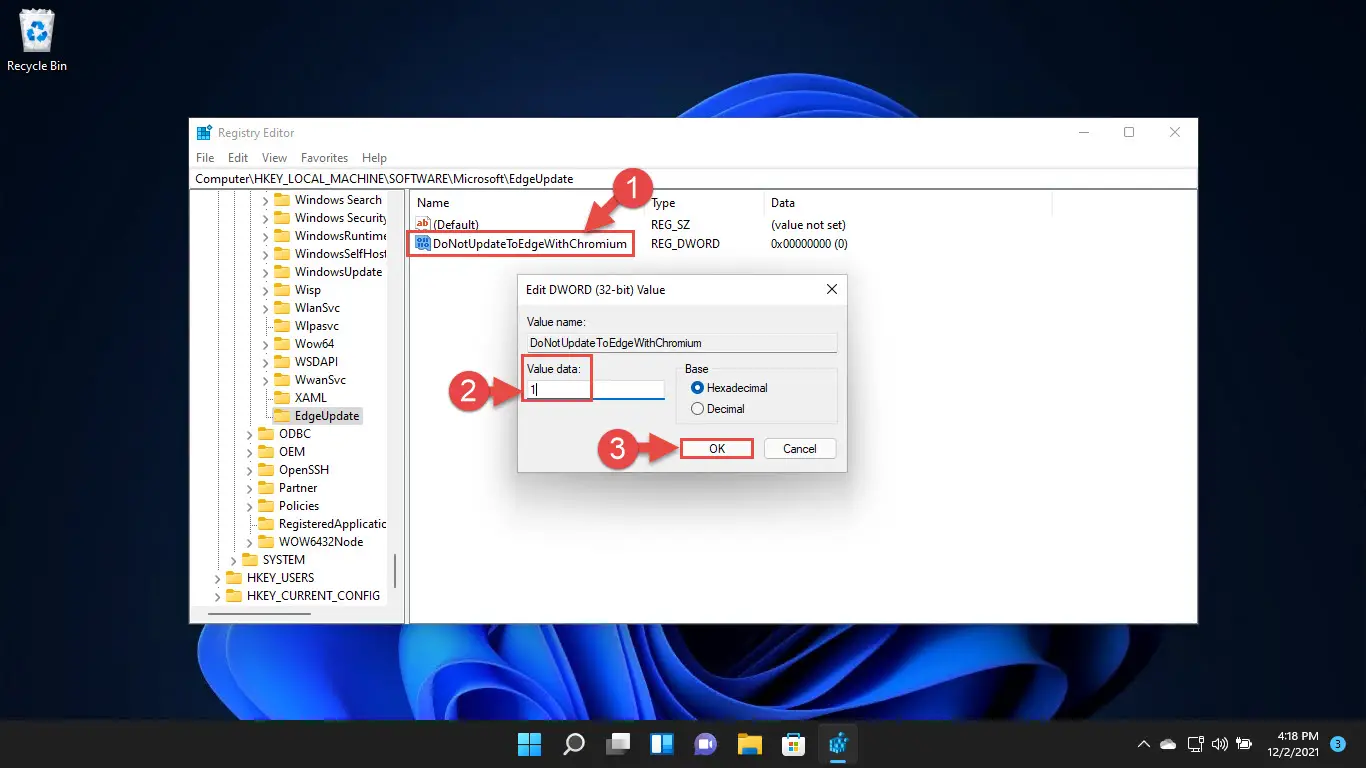The width and height of the screenshot is (1366, 768).
Task: Click the Registry Editor title bar icon
Action: [x=204, y=133]
